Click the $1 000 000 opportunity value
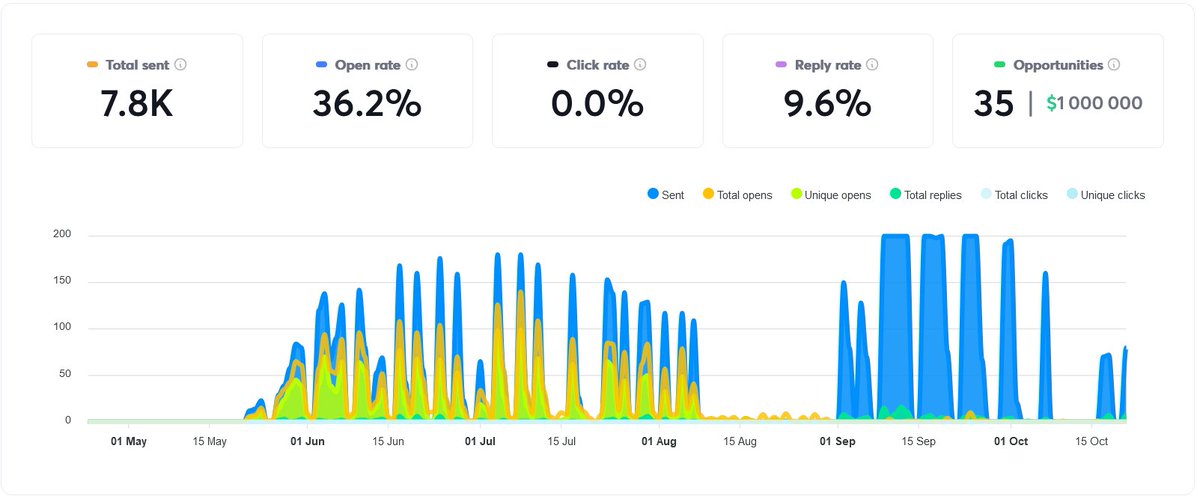The height and width of the screenshot is (499, 1200). tap(1094, 103)
